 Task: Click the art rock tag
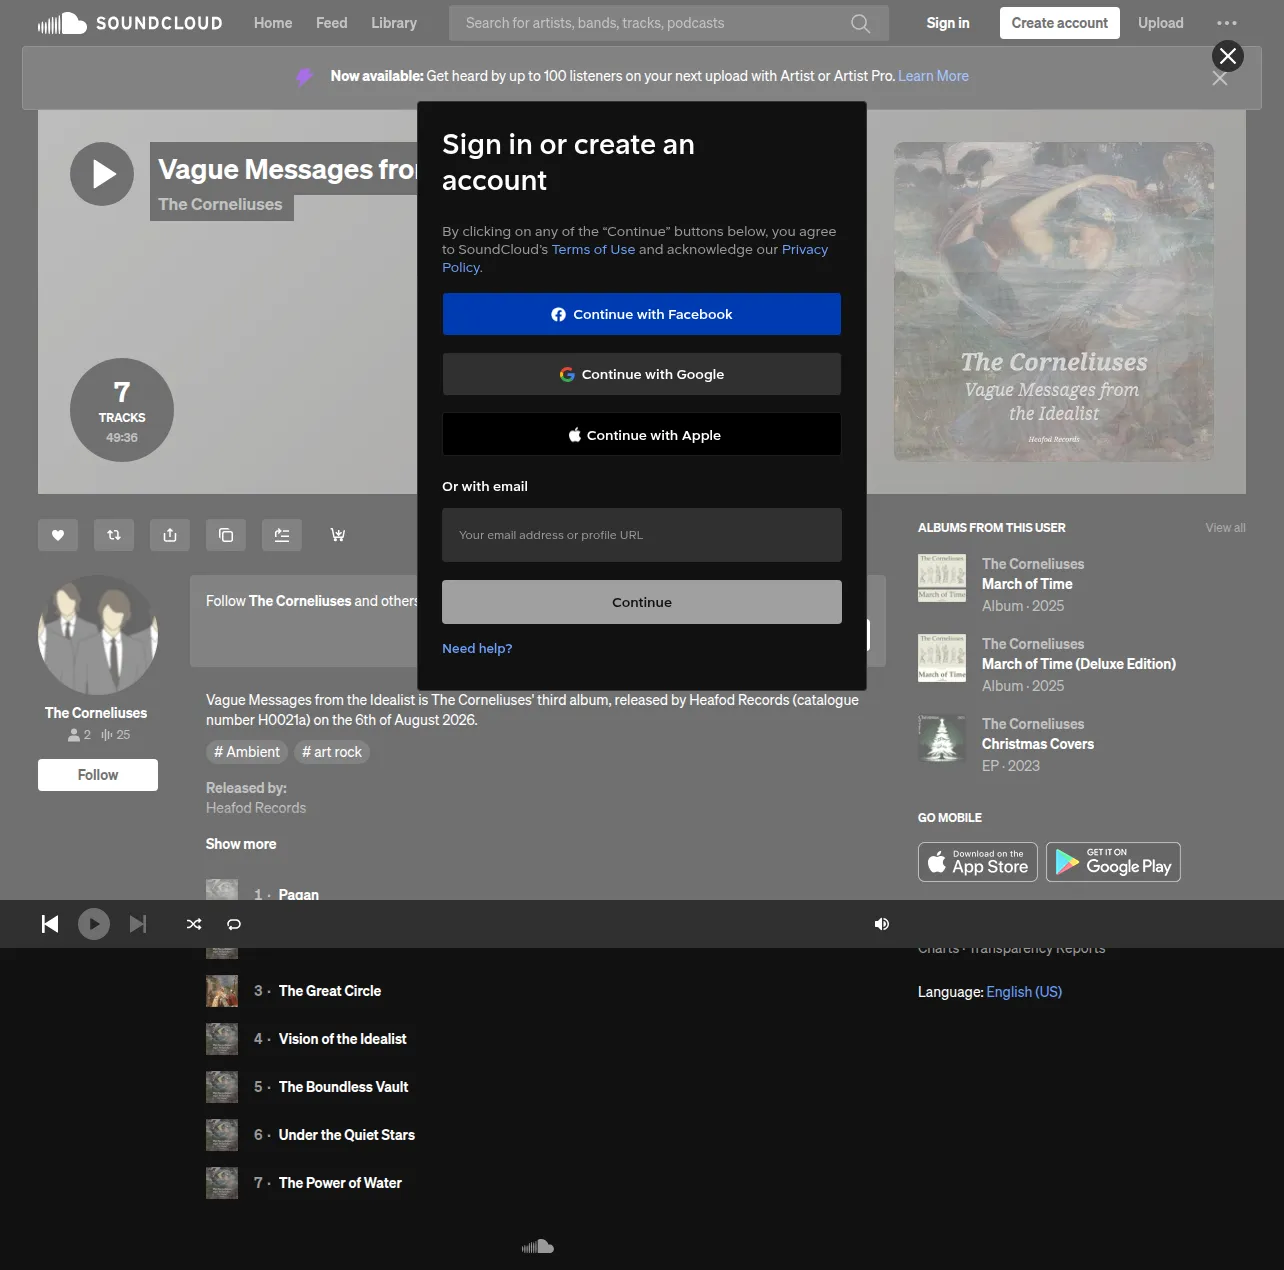point(332,752)
